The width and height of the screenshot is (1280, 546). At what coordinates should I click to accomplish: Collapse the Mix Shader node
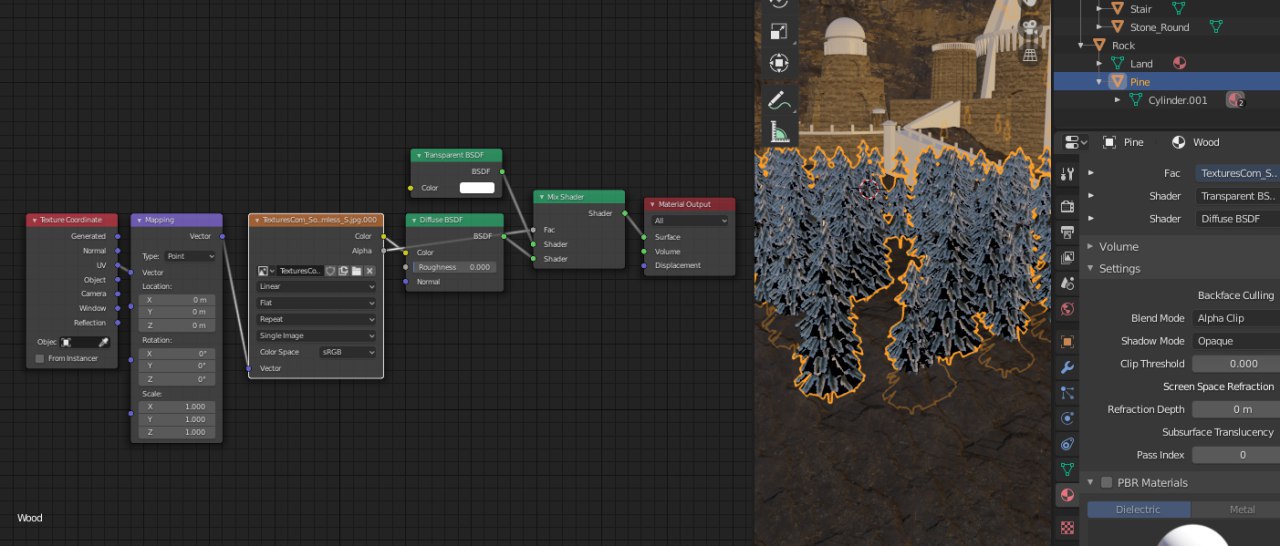tap(540, 197)
